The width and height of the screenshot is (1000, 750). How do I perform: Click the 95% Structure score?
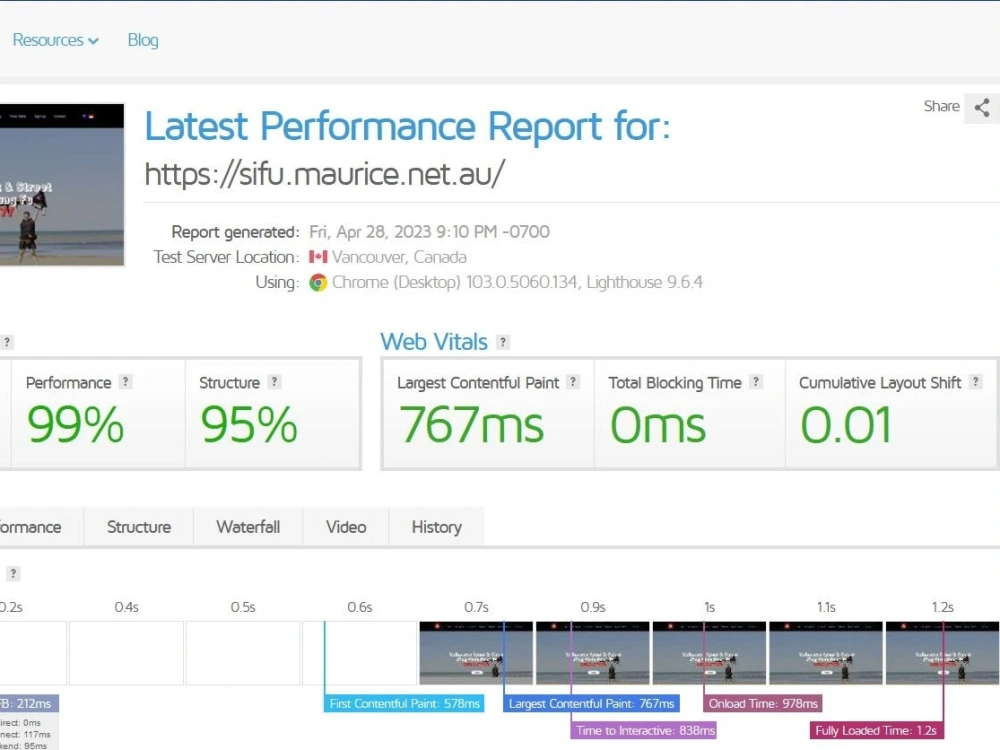pyautogui.click(x=249, y=425)
